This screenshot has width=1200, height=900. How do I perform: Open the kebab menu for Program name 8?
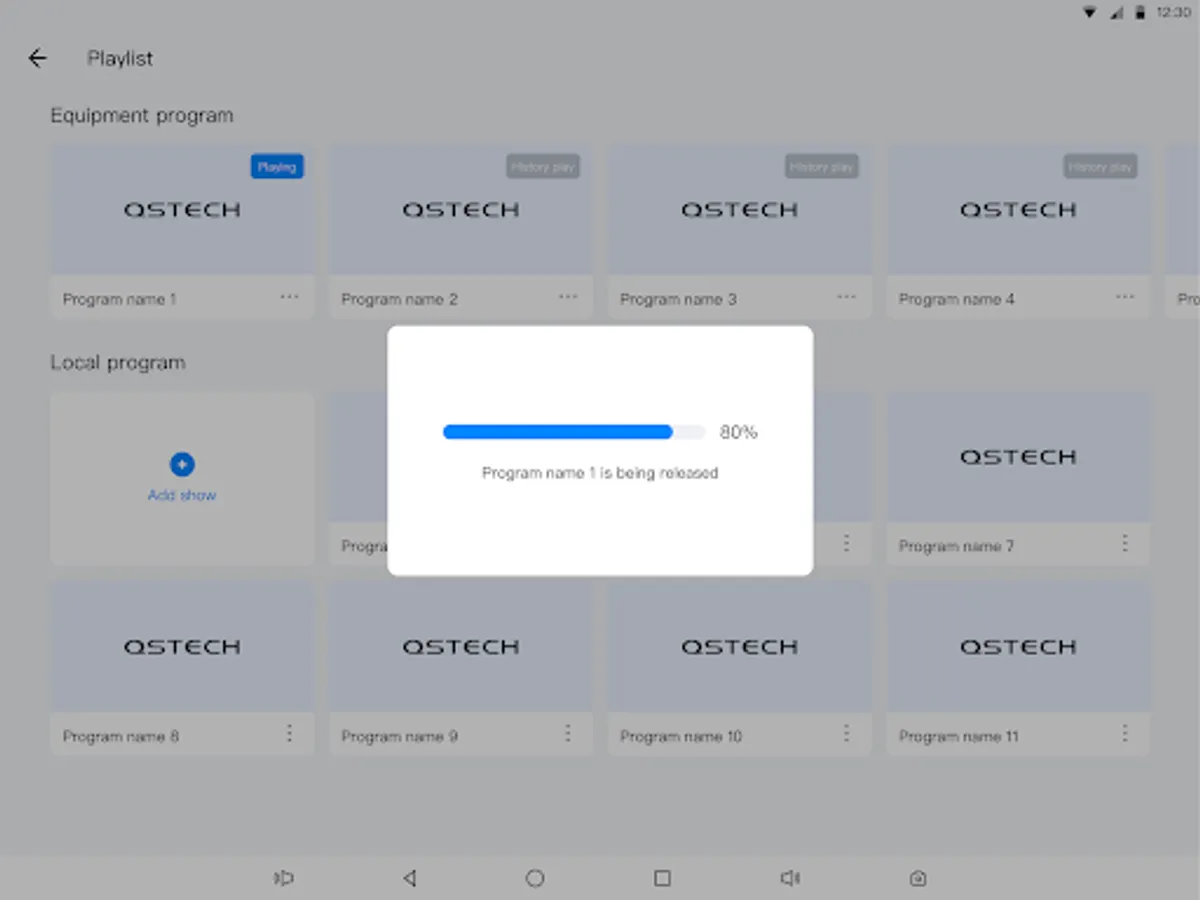(x=289, y=733)
